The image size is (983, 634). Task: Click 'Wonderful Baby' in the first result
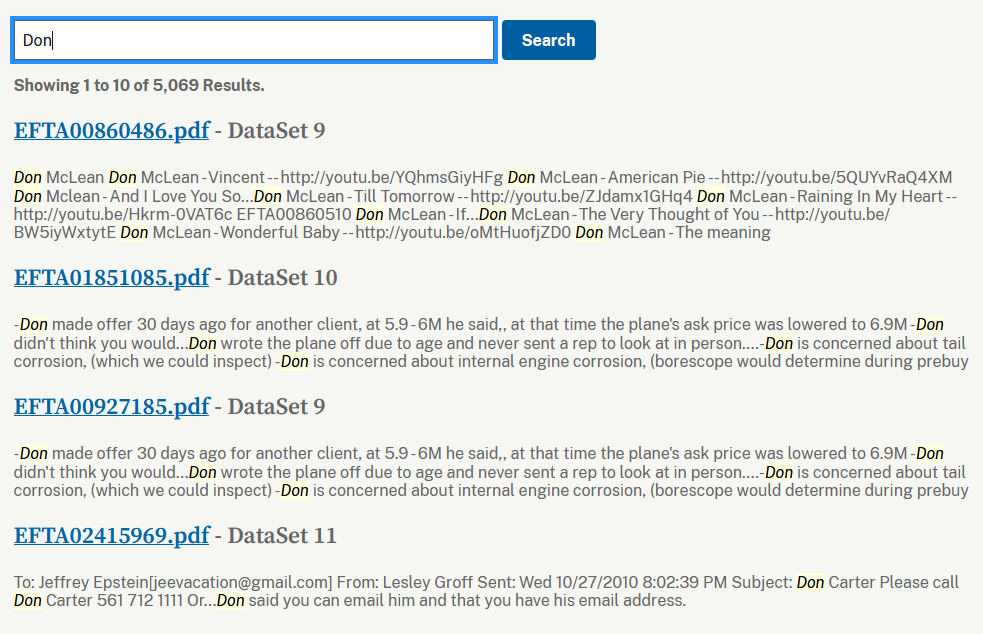coord(280,233)
